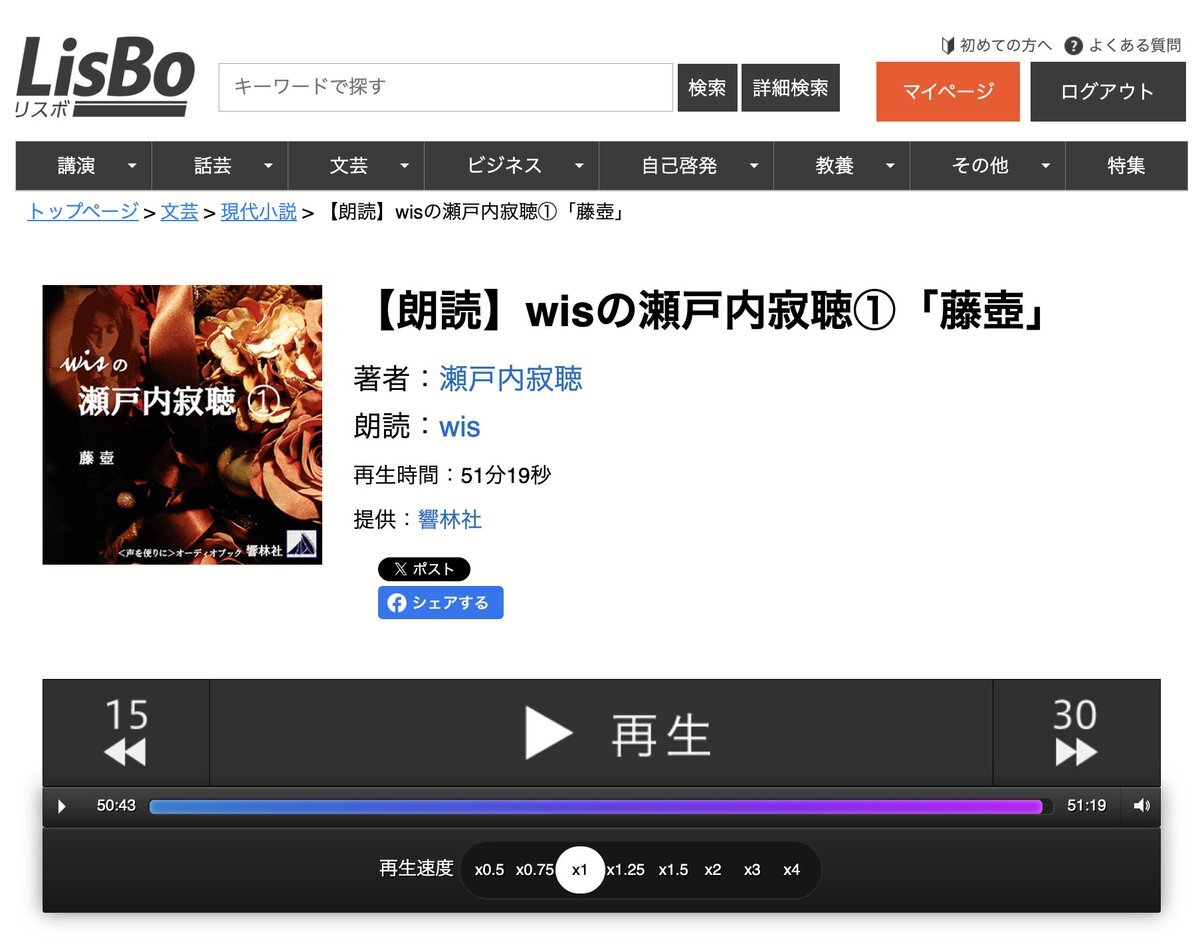Click the small play icon beside 50:43
The width and height of the screenshot is (1200, 950).
click(x=62, y=806)
